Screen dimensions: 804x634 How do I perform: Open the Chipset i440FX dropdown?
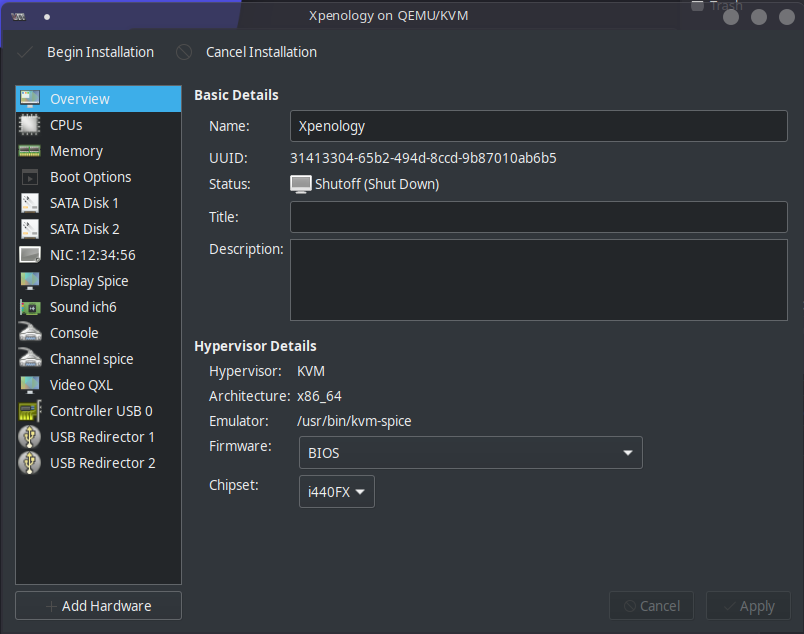[337, 492]
